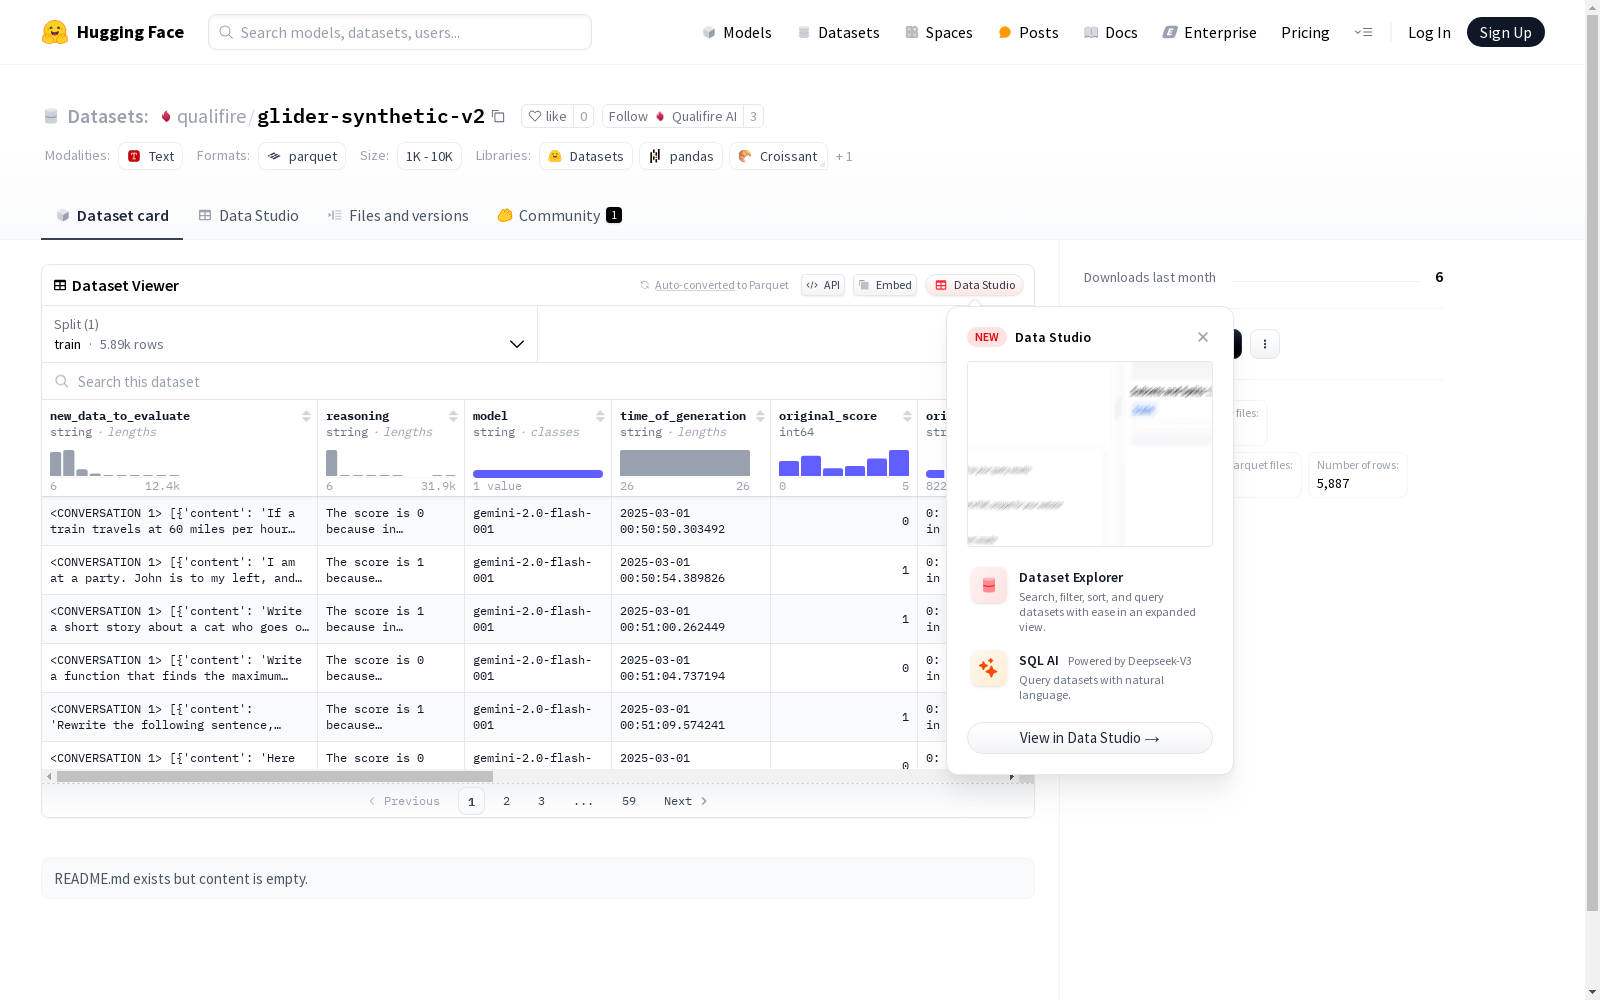Choose the pandas library tag

pos(681,156)
